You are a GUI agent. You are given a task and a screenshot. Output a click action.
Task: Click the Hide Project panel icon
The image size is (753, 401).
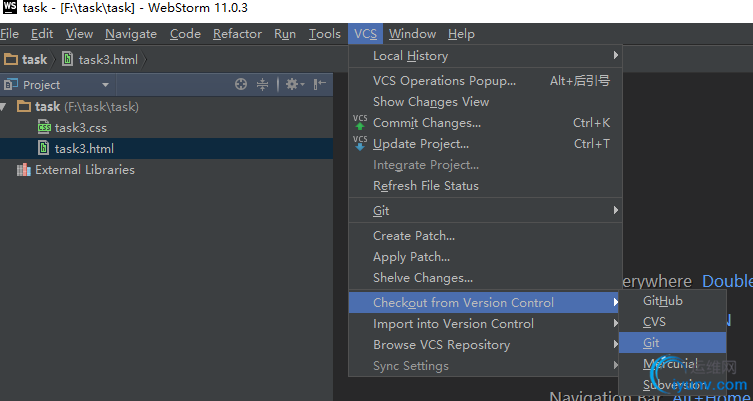(x=320, y=85)
